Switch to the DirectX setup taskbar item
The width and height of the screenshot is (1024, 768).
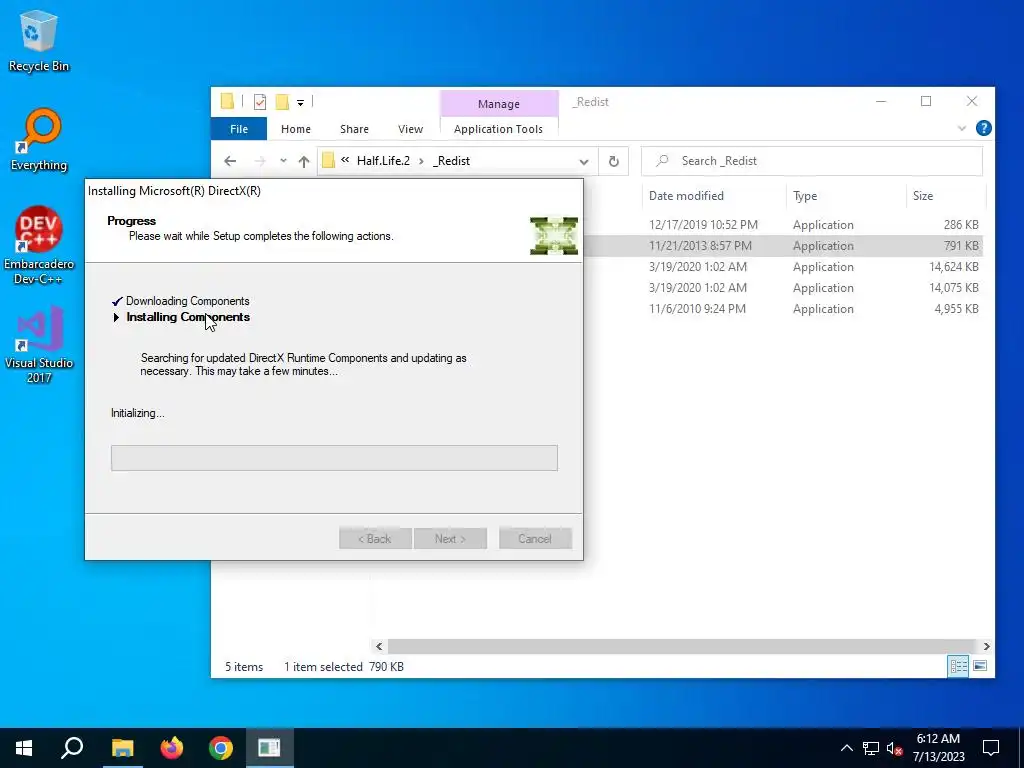pos(269,748)
